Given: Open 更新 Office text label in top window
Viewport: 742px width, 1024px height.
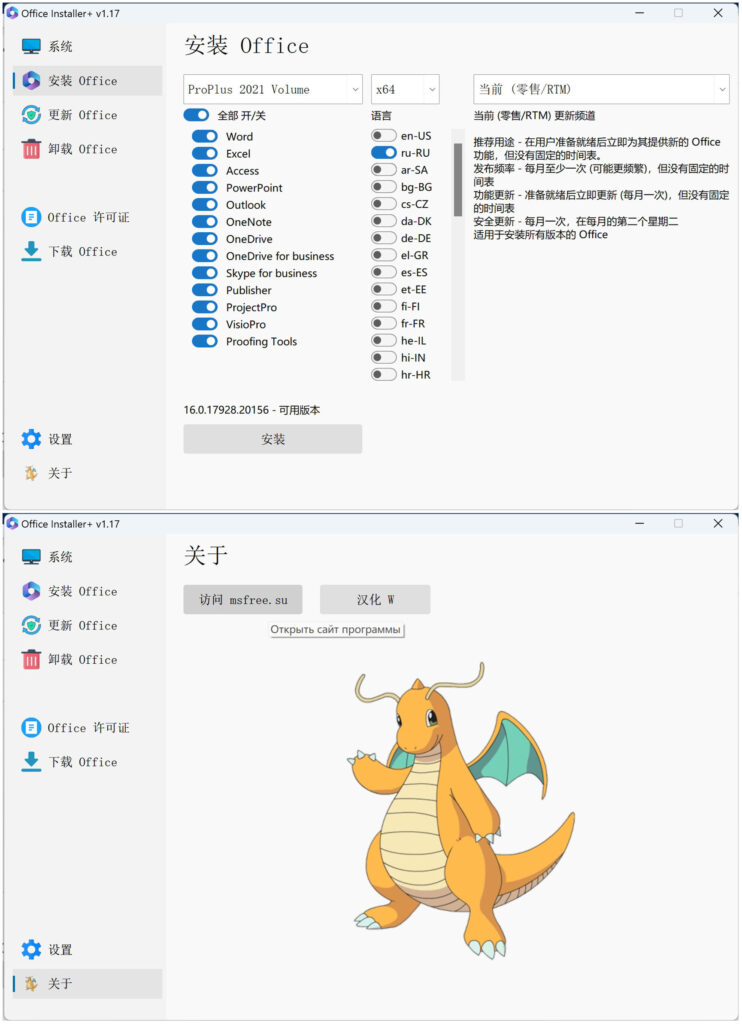Looking at the screenshot, I should pyautogui.click(x=83, y=115).
